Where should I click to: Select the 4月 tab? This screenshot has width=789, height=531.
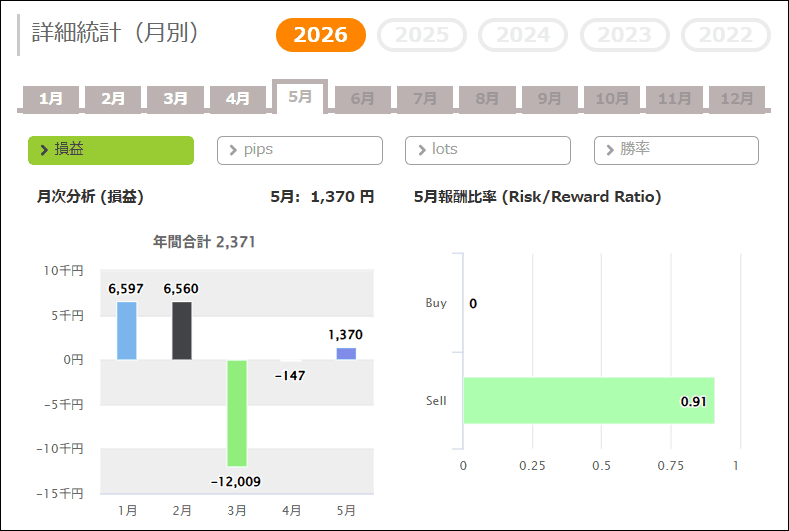[x=238, y=99]
